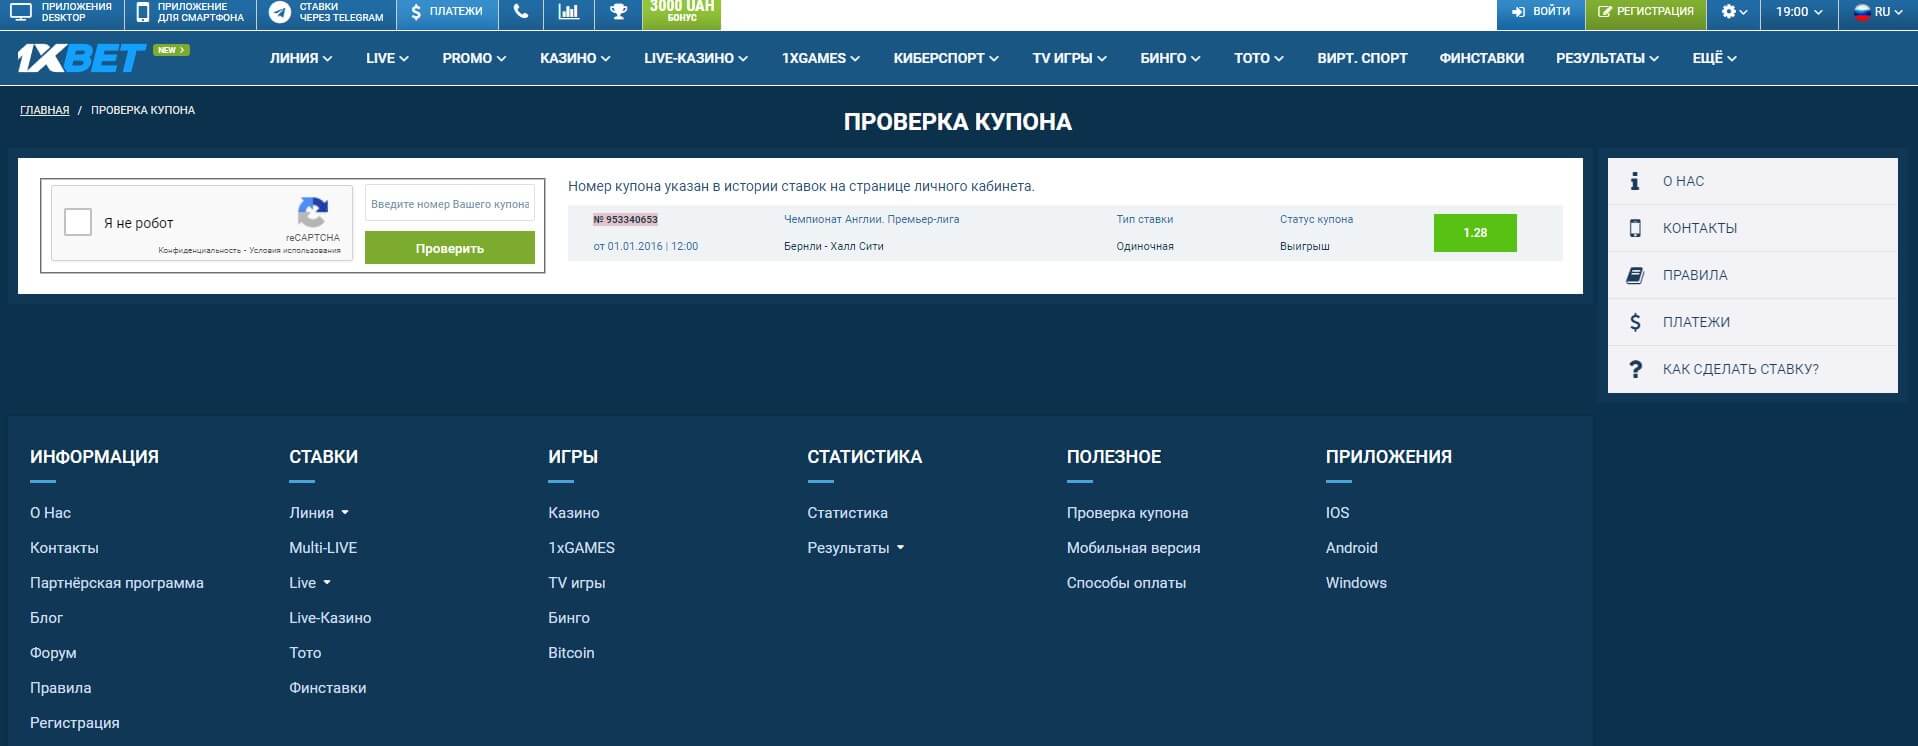The image size is (1918, 746).
Task: Open the TV Игры menu
Action: pos(1069,58)
